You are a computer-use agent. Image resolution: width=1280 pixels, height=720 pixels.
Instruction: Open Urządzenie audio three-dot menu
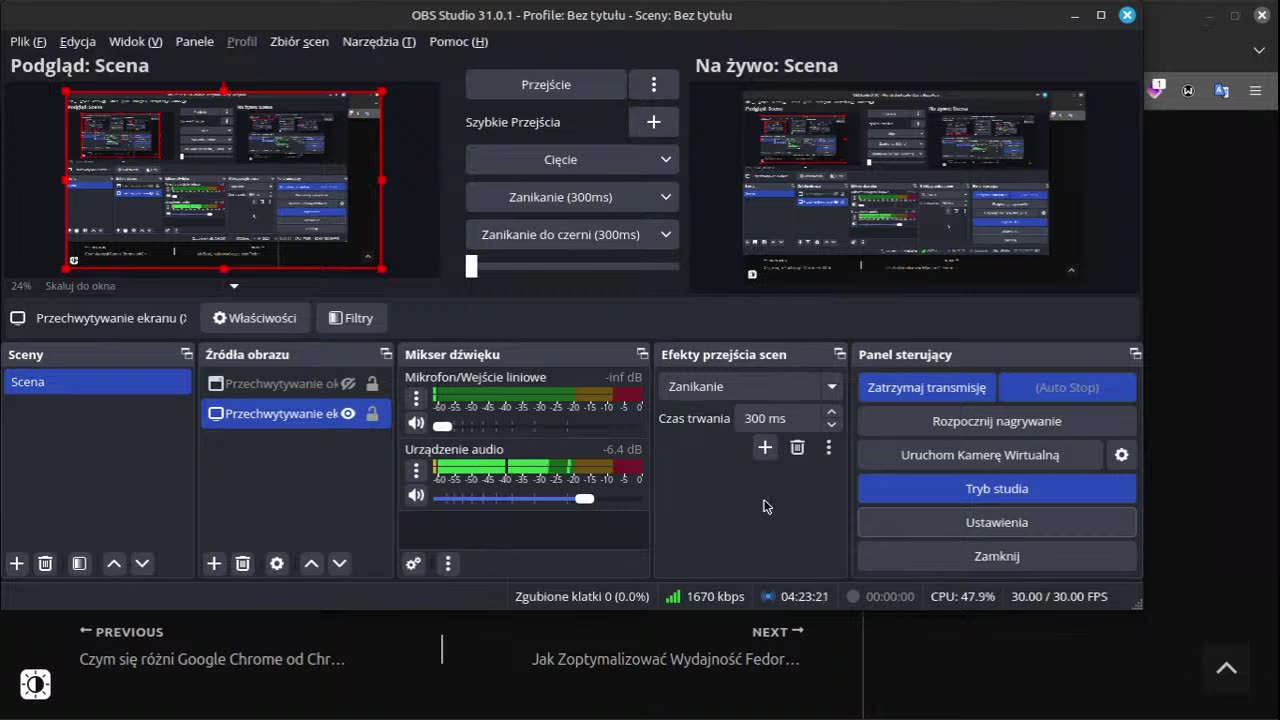click(416, 470)
